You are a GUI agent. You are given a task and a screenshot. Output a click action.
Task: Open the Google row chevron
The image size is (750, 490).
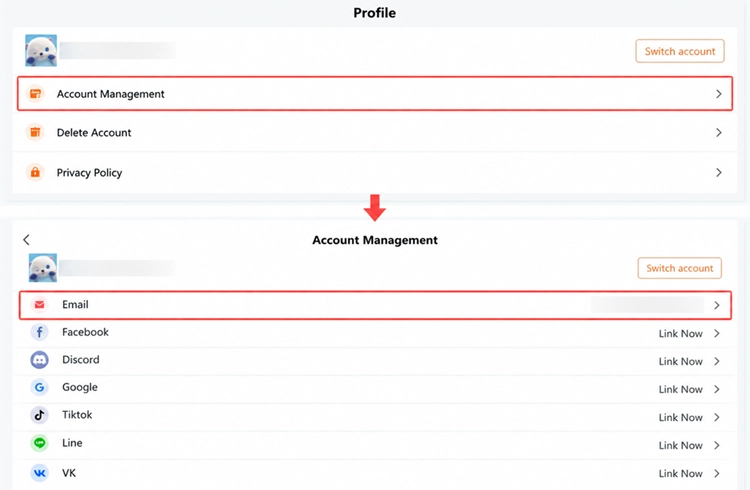[x=717, y=390]
